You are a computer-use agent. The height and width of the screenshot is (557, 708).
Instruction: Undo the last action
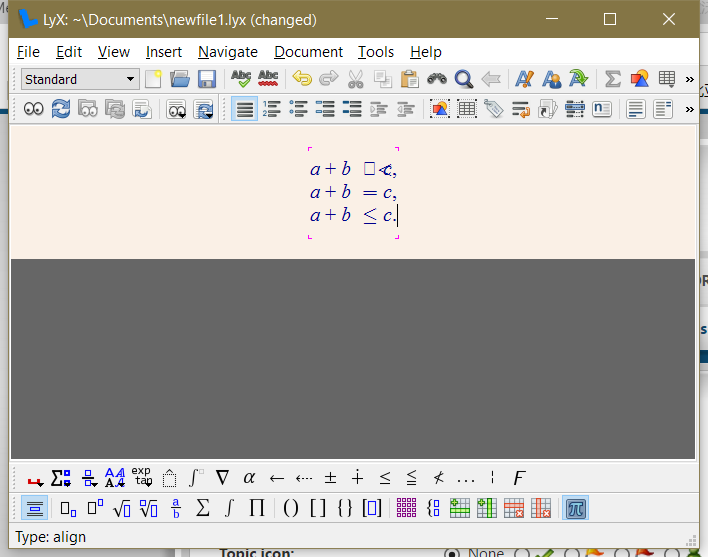(302, 79)
